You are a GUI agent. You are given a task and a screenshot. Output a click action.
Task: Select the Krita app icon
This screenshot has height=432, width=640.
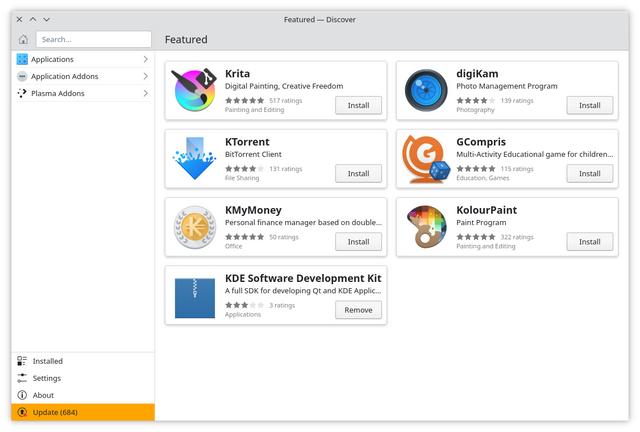coord(194,90)
